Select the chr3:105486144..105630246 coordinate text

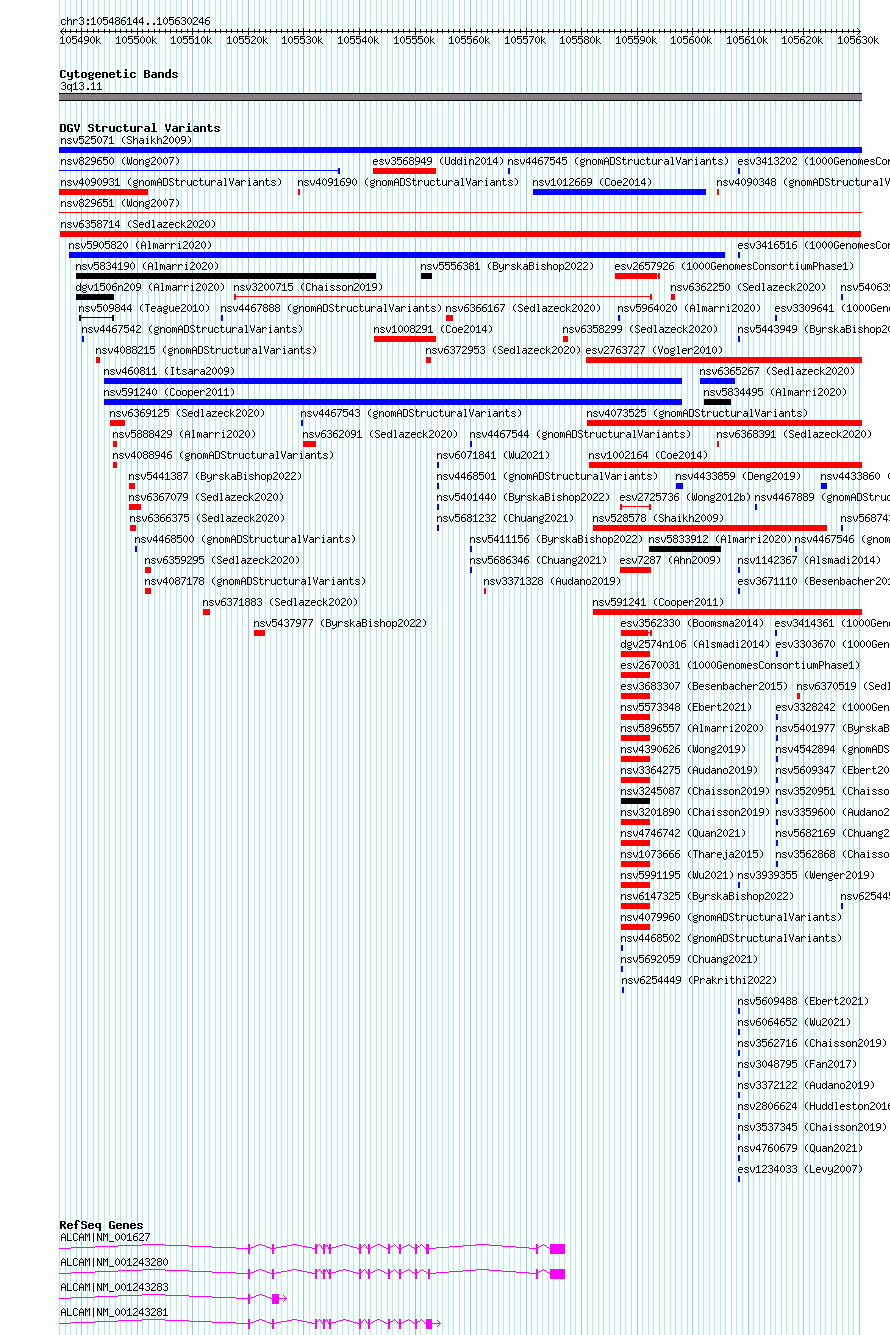[x=135, y=21]
